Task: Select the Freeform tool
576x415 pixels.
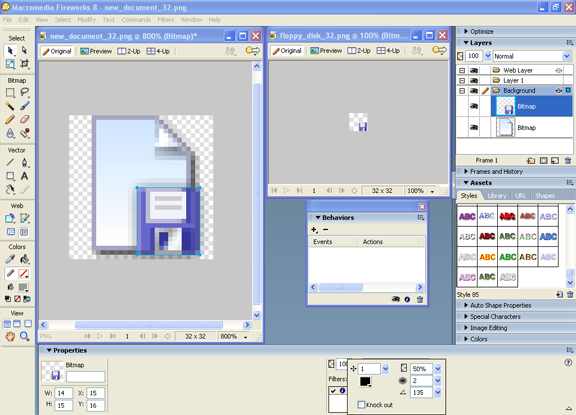Action: tap(10, 190)
